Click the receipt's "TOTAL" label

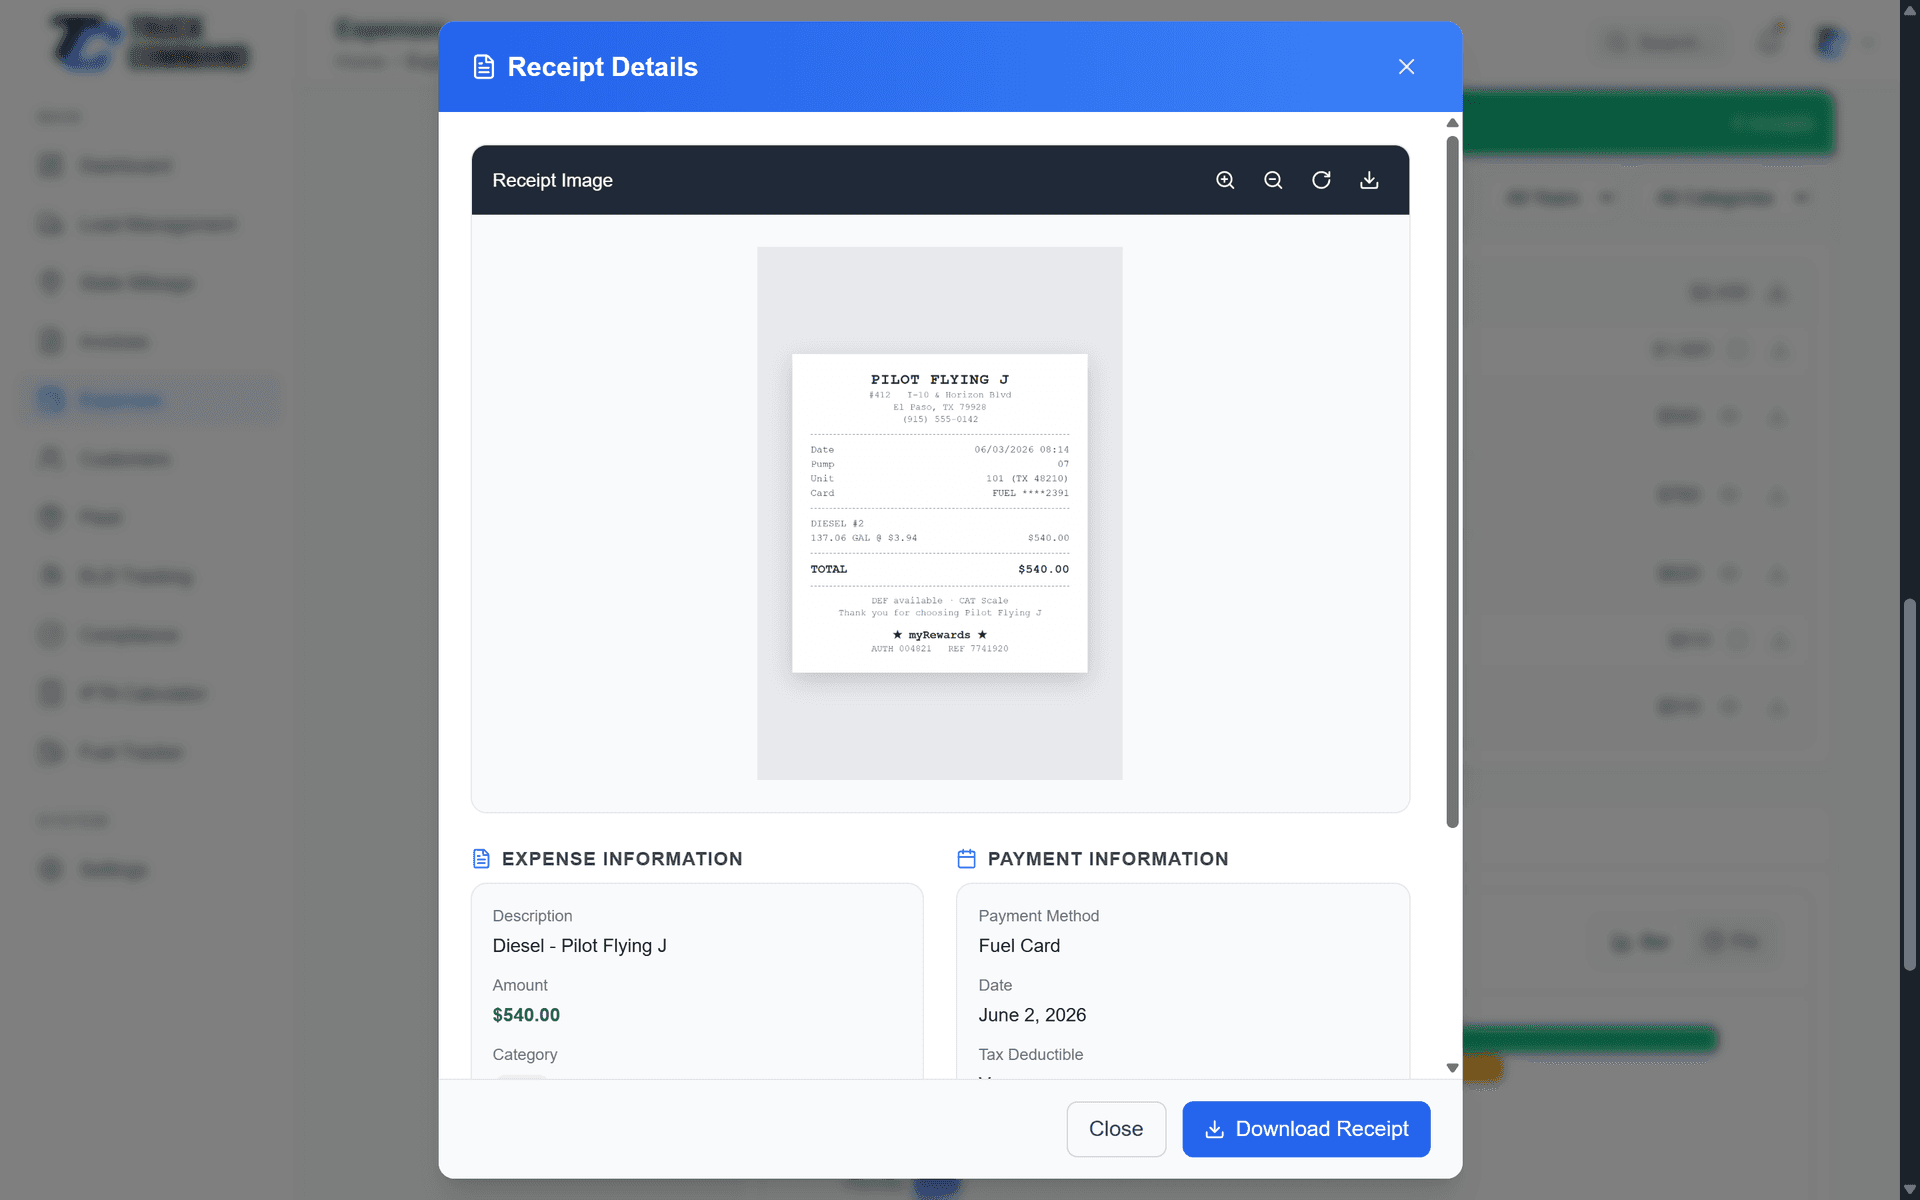click(x=829, y=569)
